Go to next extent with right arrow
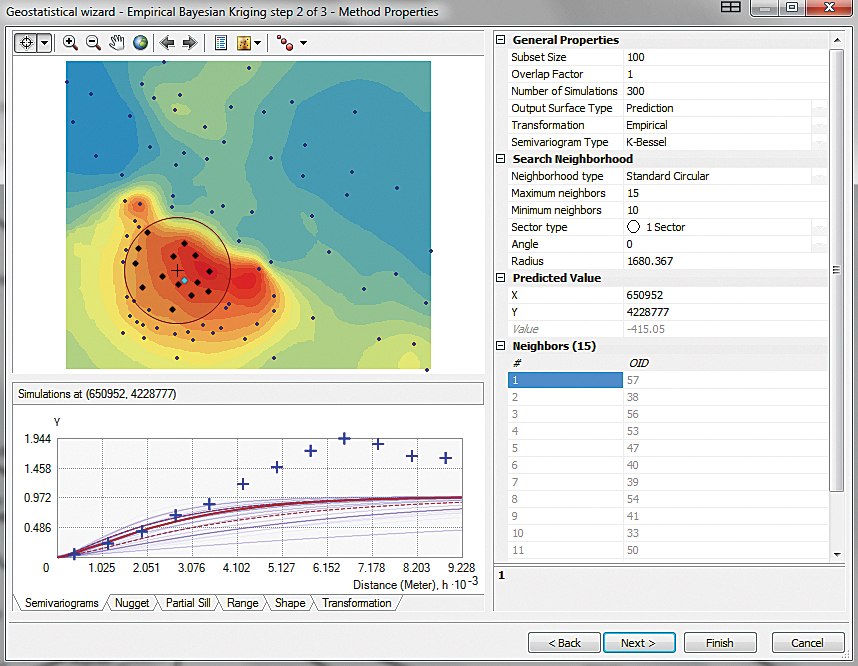The width and height of the screenshot is (858, 666). 189,43
